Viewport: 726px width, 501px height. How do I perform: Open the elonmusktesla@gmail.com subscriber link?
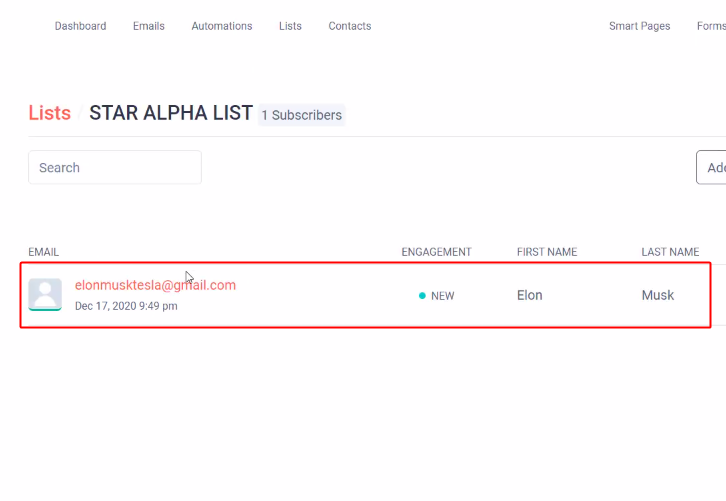coord(155,285)
